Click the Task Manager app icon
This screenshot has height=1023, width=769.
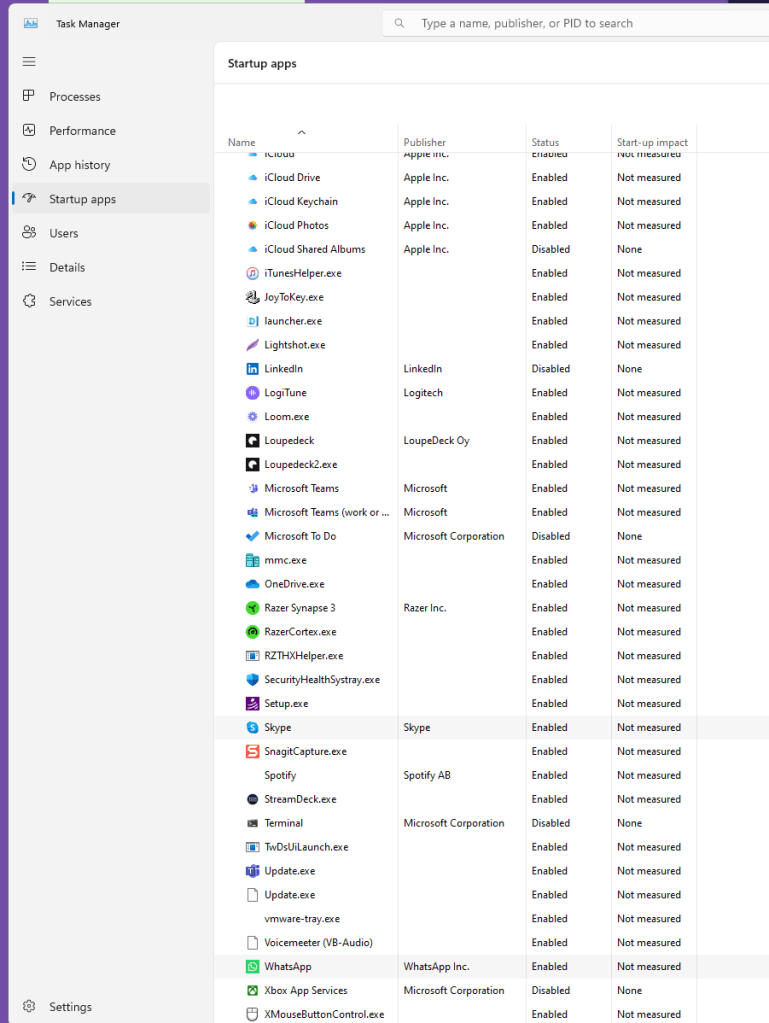31,23
